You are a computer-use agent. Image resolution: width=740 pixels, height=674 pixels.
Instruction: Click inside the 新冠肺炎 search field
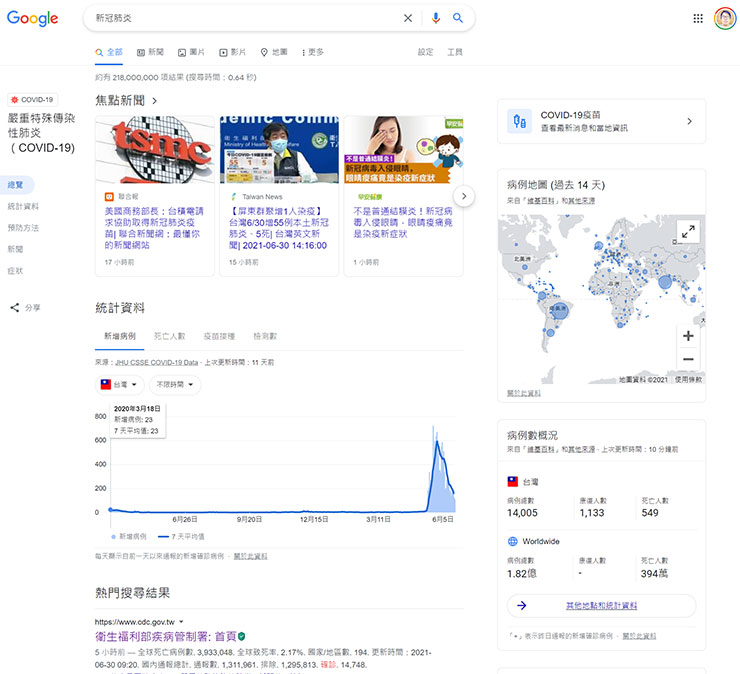coord(245,18)
